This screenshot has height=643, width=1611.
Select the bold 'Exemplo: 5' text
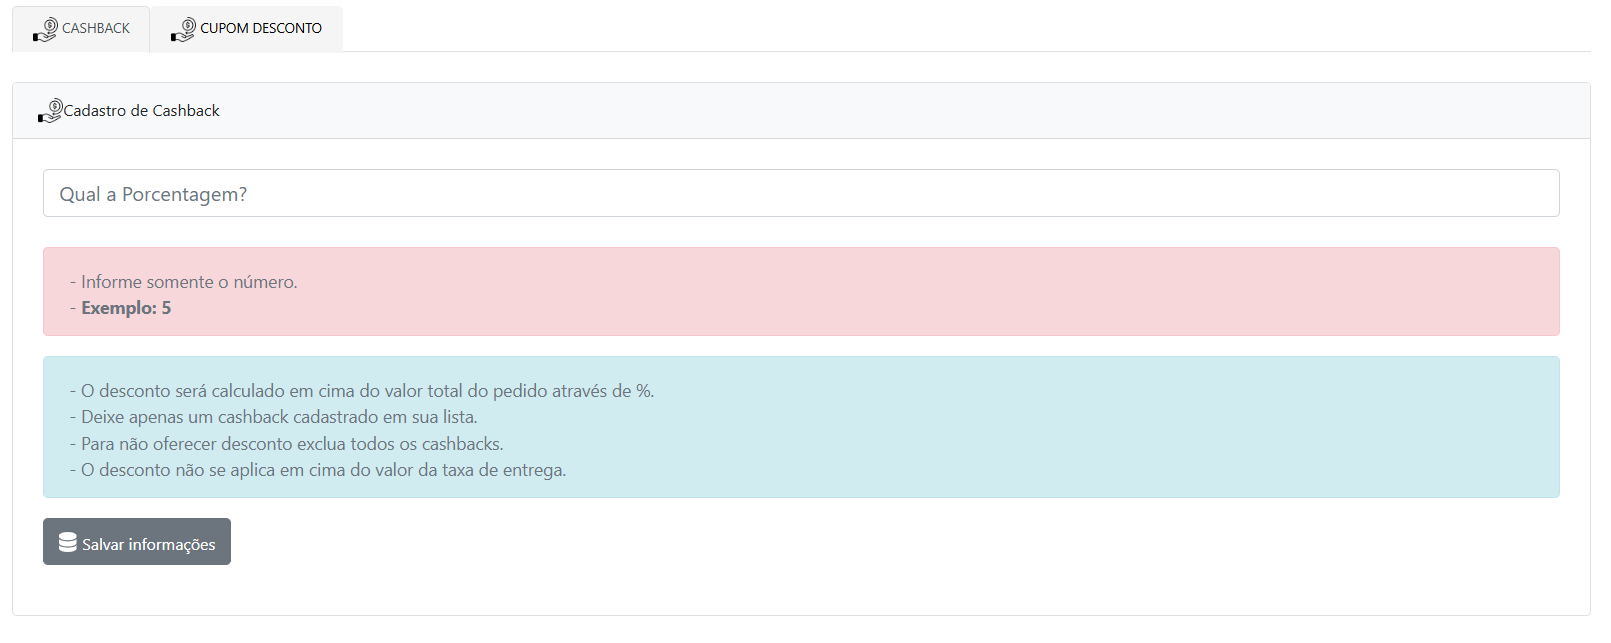coord(126,308)
